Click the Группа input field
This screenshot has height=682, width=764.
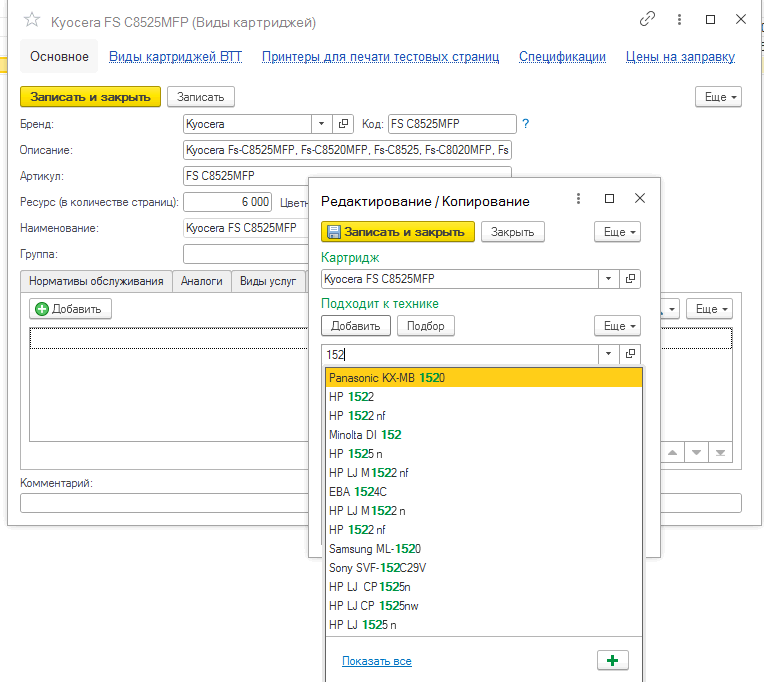click(x=246, y=254)
